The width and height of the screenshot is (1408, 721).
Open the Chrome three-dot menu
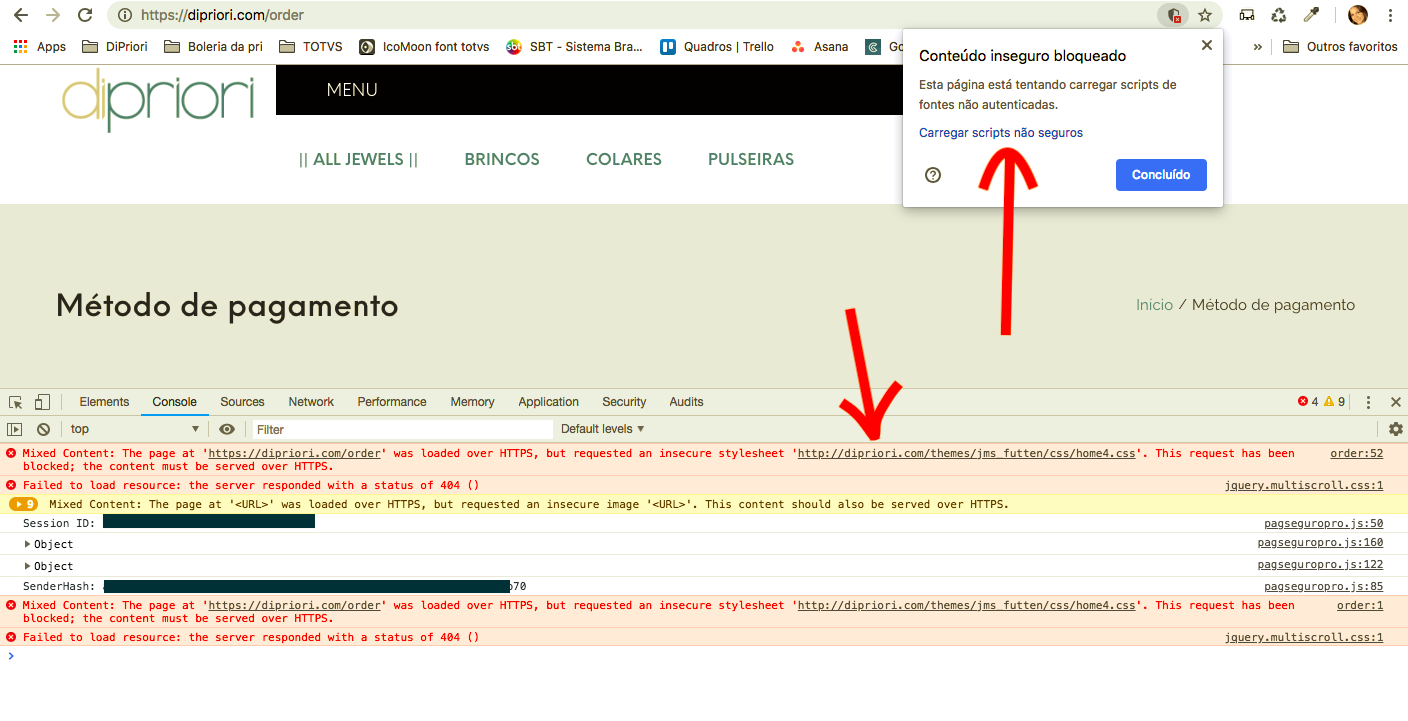click(x=1390, y=15)
